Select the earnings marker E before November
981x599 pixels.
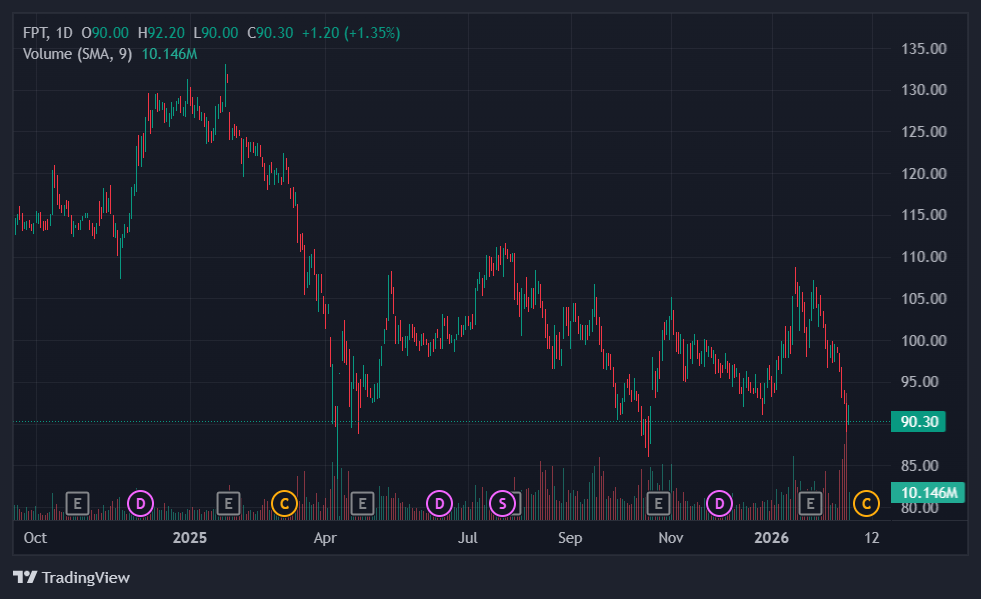[x=658, y=502]
